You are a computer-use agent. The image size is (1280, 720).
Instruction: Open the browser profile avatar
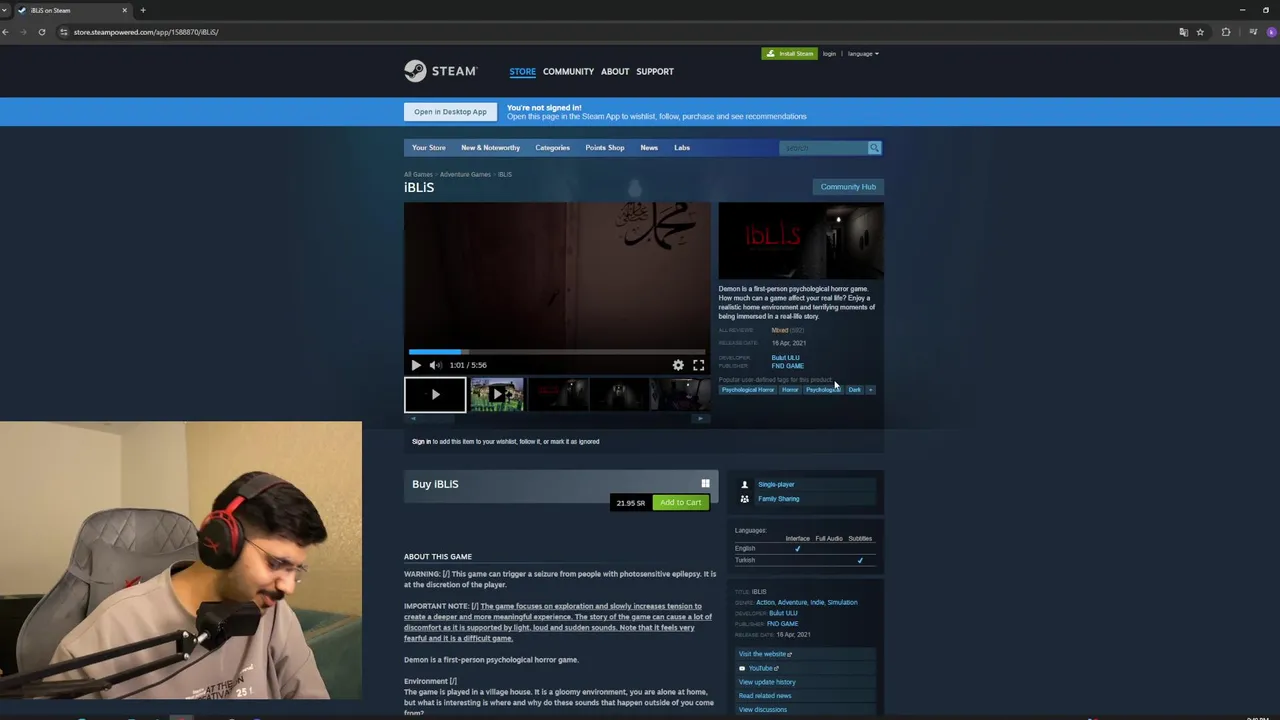[x=1272, y=32]
